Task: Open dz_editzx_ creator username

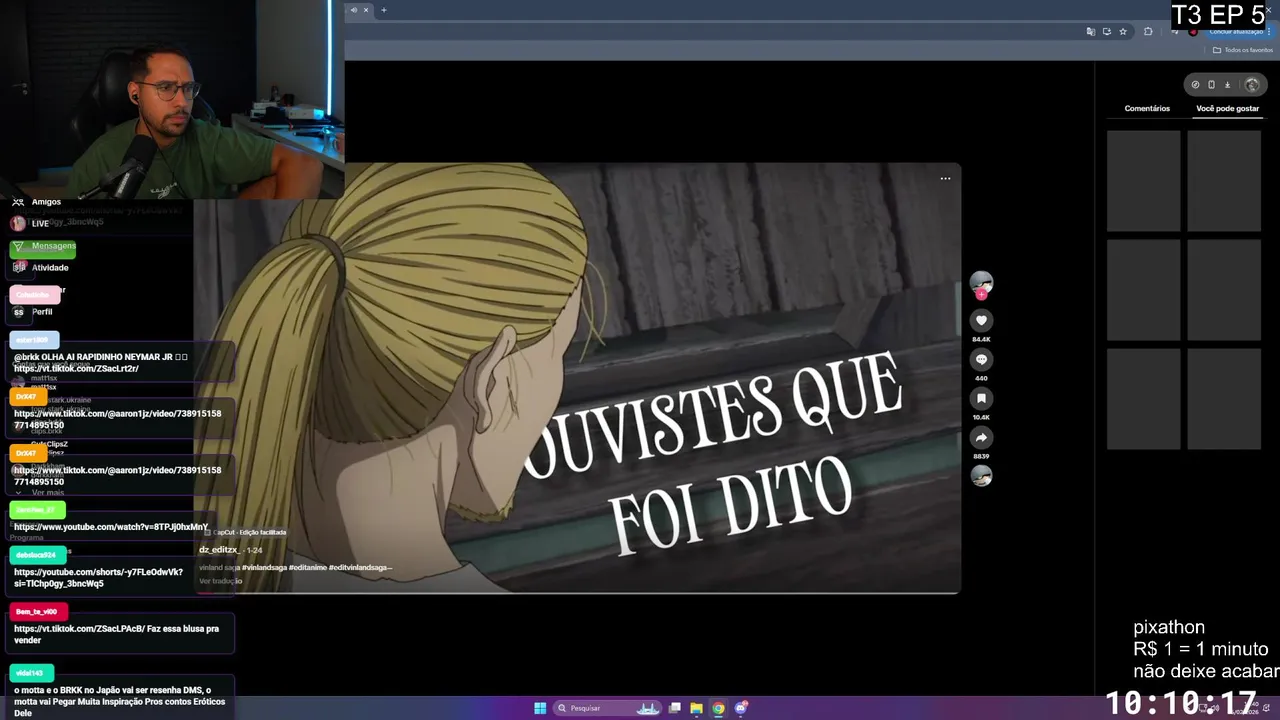Action: tap(218, 550)
